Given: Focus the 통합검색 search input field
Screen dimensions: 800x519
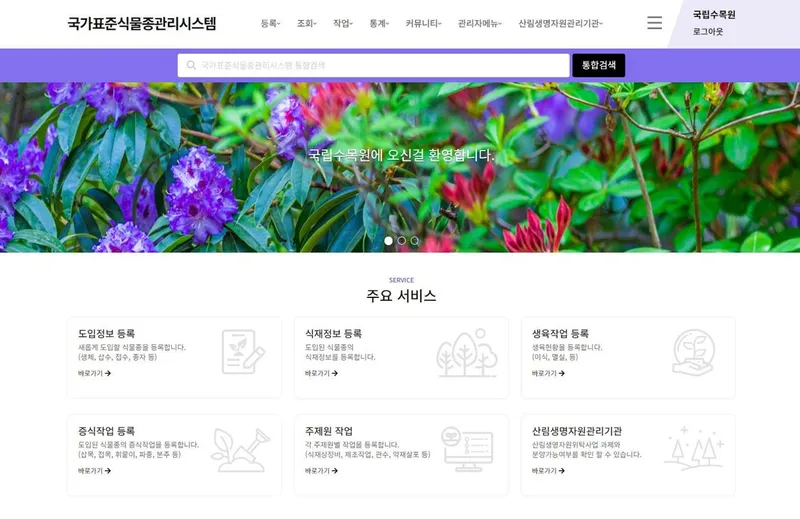Looking at the screenshot, I should click(x=373, y=65).
